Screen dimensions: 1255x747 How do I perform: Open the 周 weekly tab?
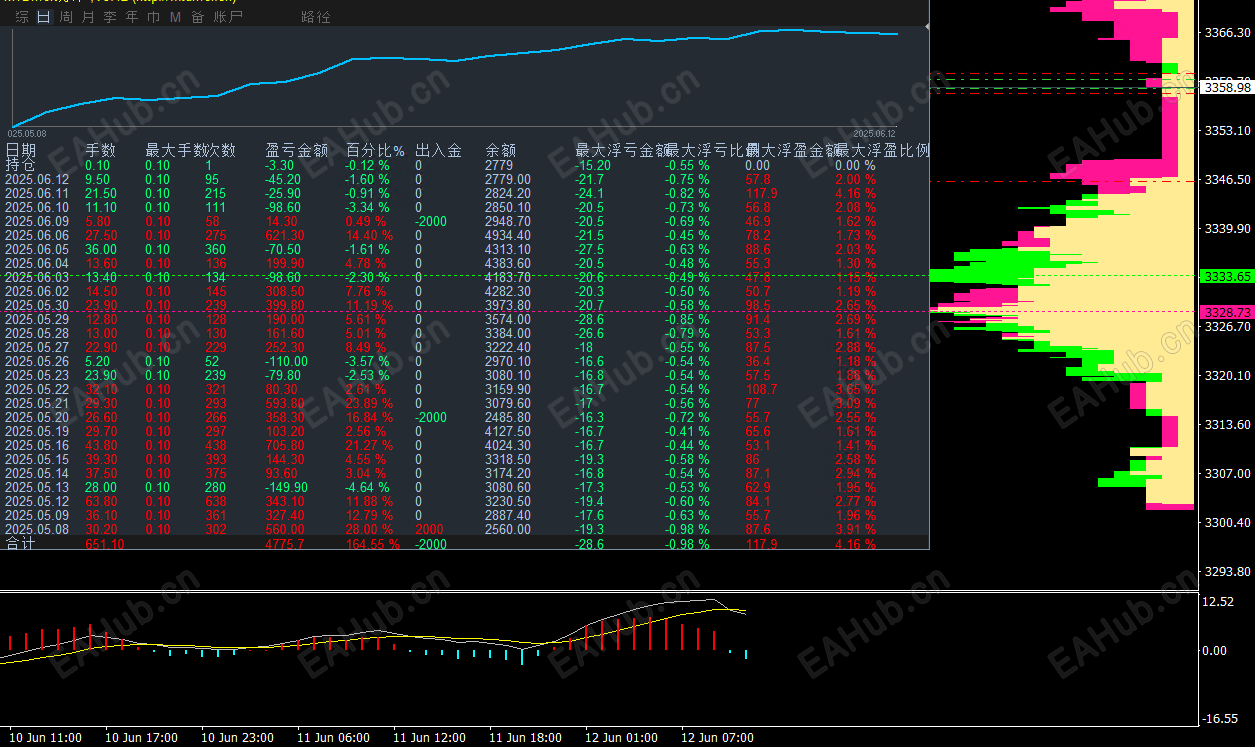[x=66, y=17]
